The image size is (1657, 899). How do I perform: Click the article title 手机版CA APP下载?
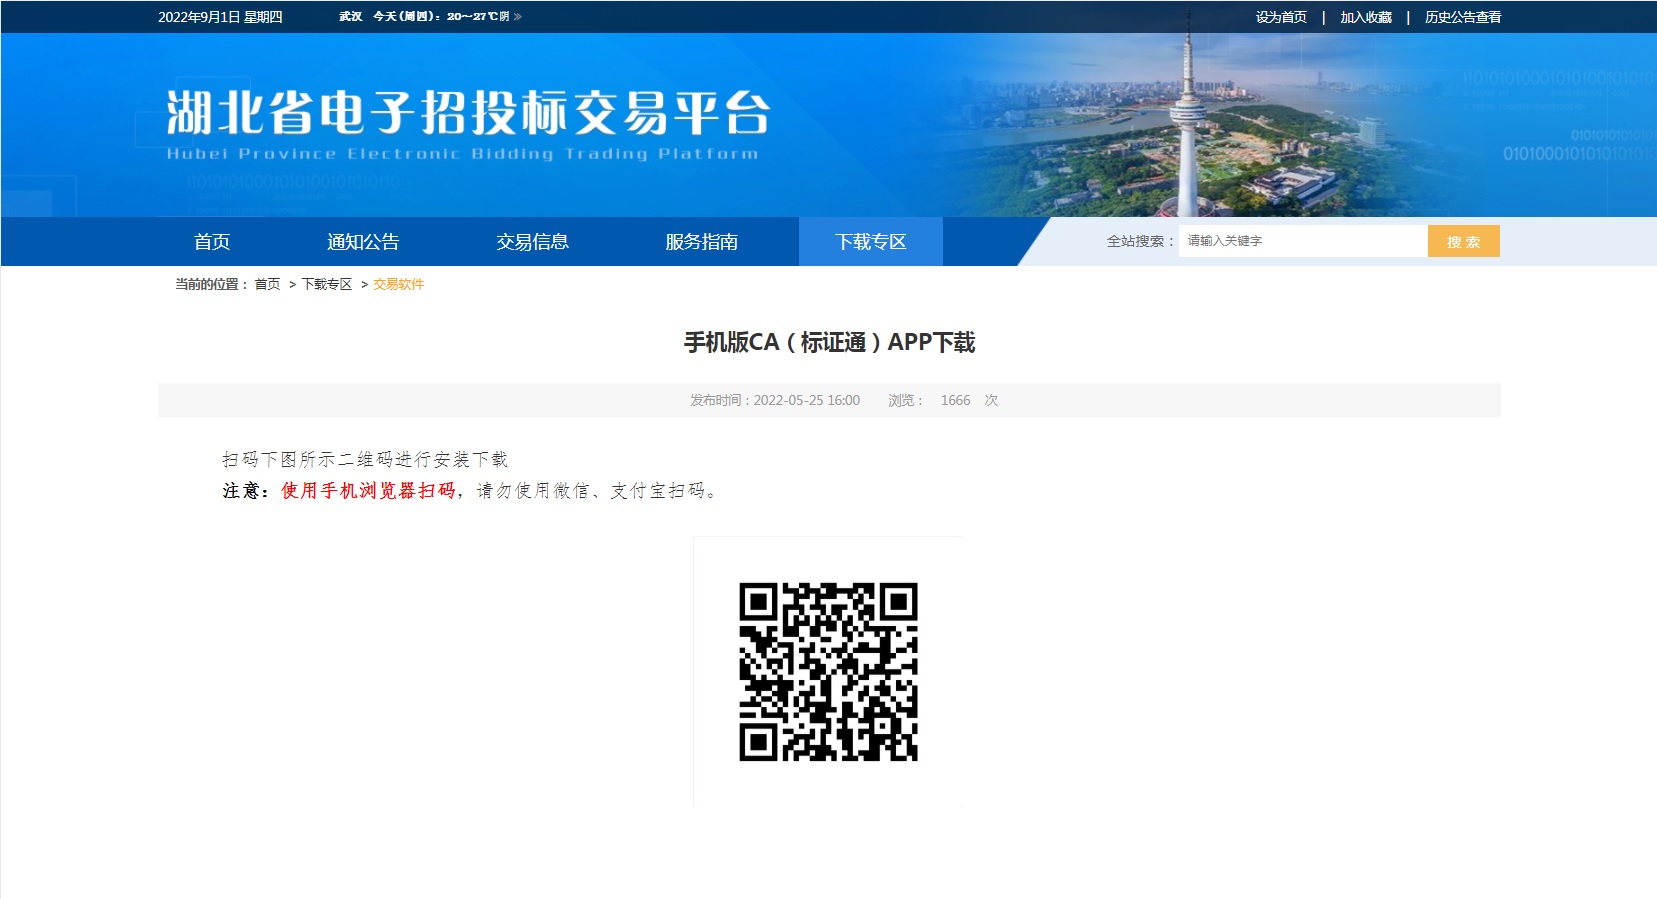pos(829,343)
